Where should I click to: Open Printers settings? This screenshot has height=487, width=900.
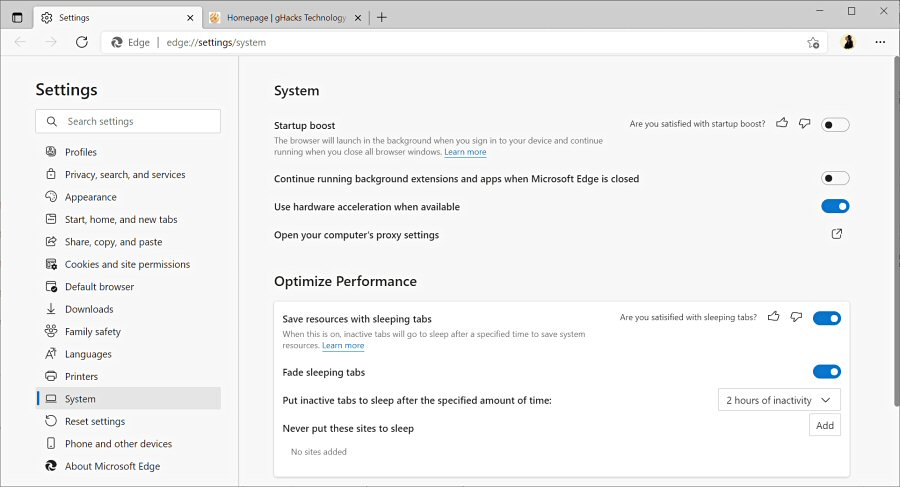point(129,376)
